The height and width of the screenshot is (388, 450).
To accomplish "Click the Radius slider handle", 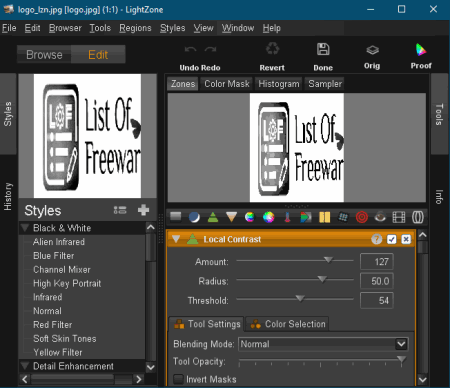I will tap(322, 279).
